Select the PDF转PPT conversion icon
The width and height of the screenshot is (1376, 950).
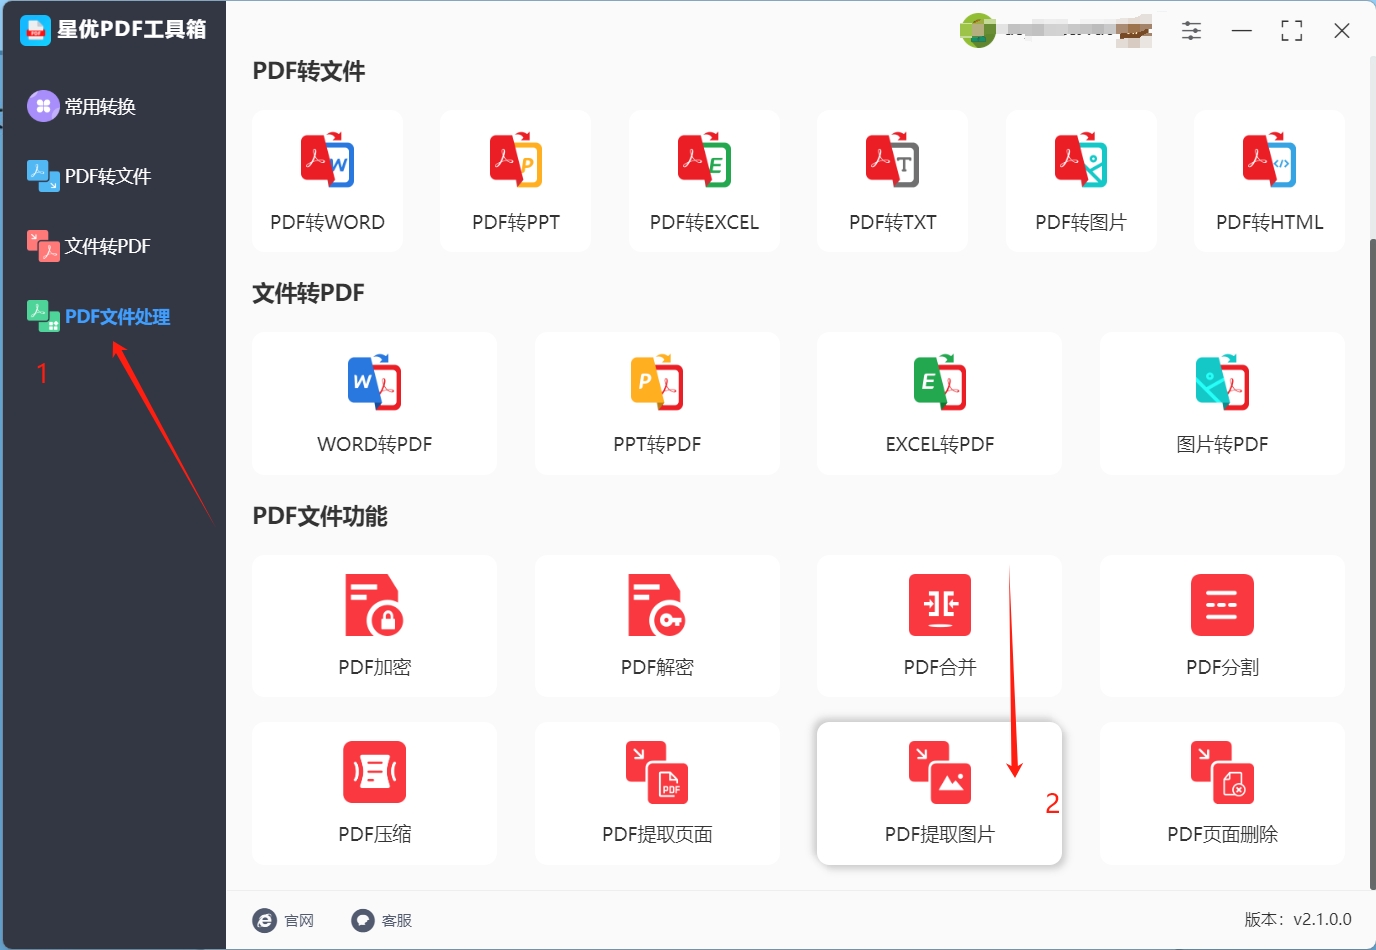point(516,160)
